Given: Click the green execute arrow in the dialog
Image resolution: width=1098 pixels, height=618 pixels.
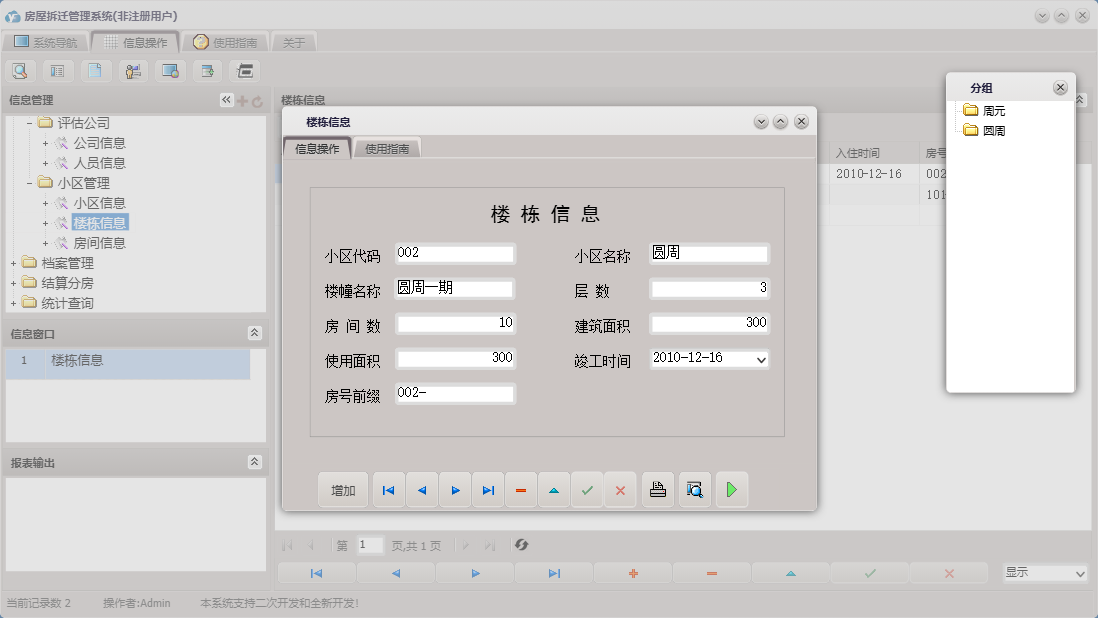Looking at the screenshot, I should click(731, 489).
